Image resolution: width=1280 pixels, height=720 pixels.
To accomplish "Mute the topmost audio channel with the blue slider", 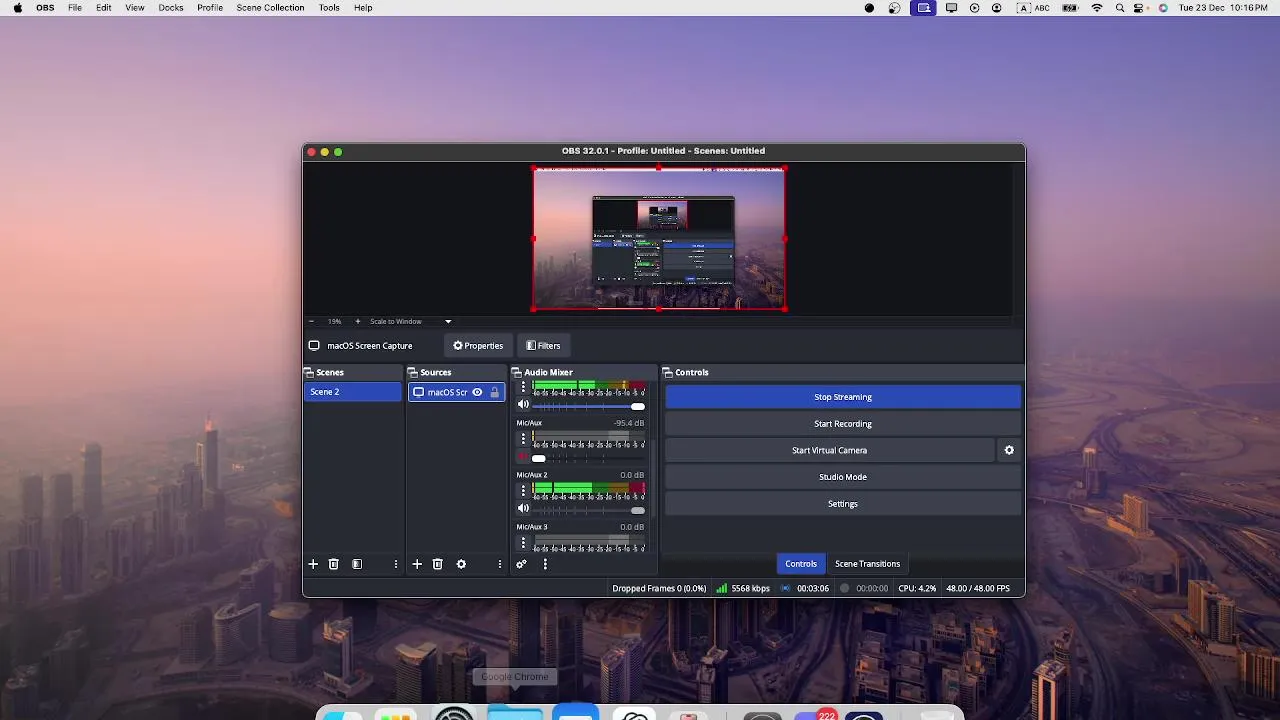I will pyautogui.click(x=522, y=405).
